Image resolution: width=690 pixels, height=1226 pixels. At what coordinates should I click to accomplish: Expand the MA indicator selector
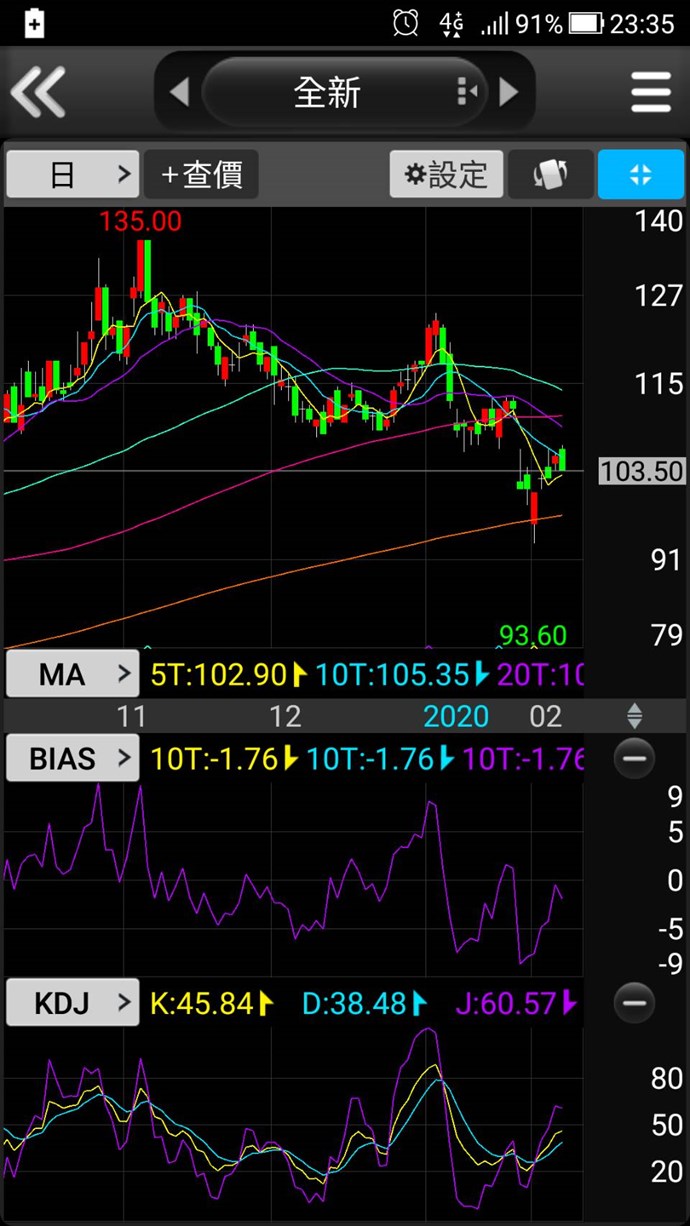pyautogui.click(x=72, y=675)
